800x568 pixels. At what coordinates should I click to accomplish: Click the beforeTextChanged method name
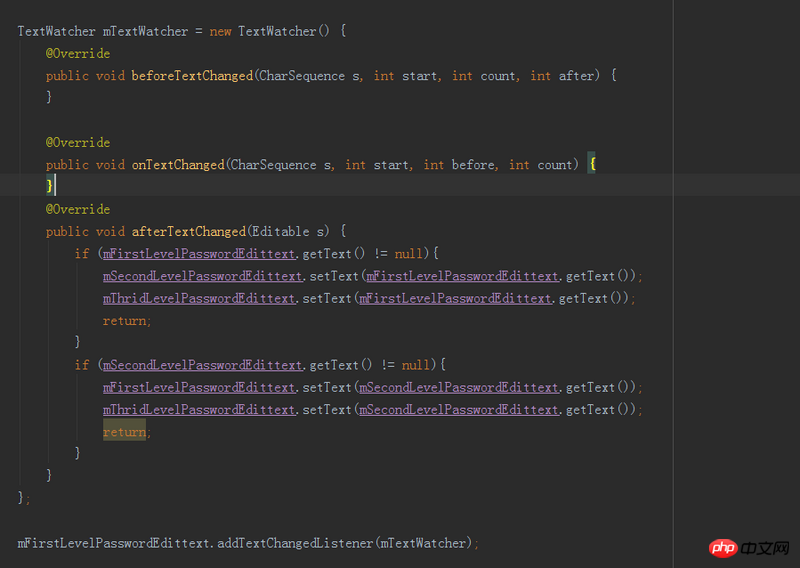pyautogui.click(x=192, y=76)
